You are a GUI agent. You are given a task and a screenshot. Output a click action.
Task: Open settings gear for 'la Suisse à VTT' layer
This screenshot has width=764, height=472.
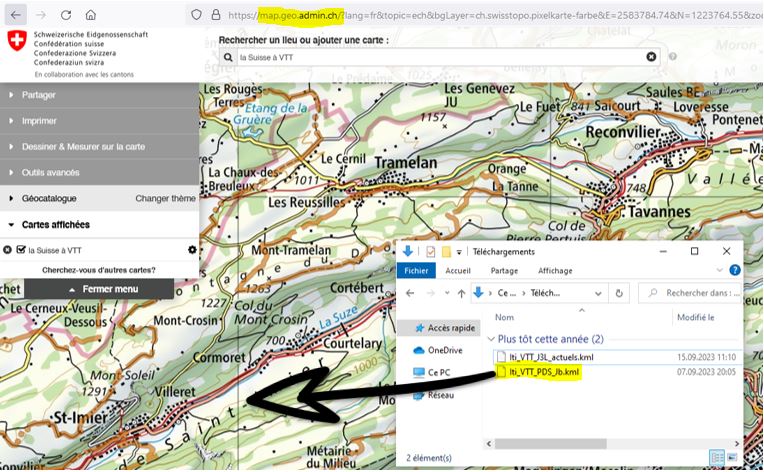tap(192, 250)
